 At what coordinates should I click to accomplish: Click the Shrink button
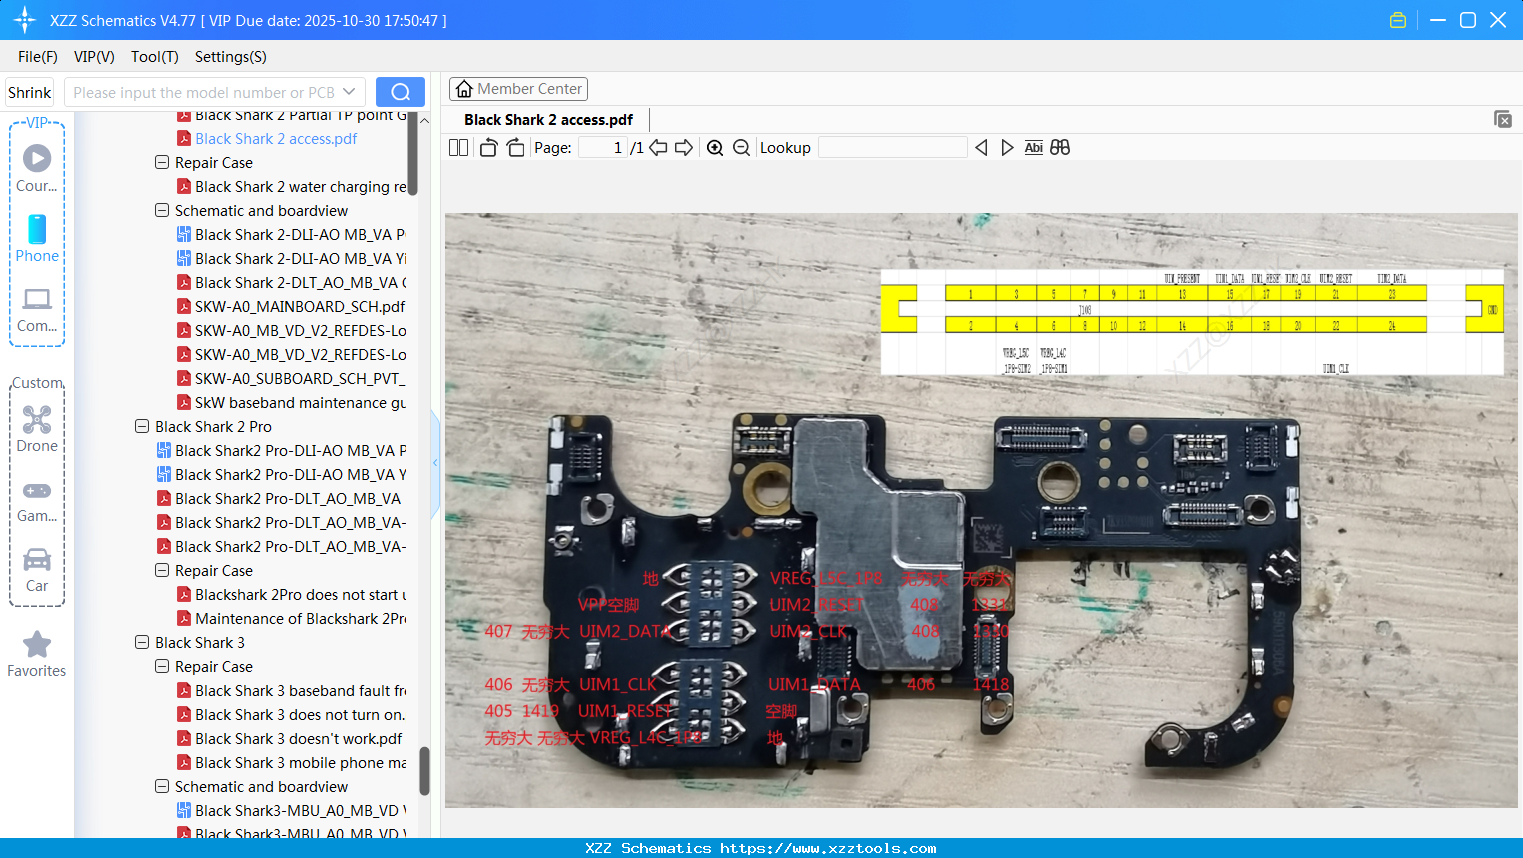click(30, 92)
